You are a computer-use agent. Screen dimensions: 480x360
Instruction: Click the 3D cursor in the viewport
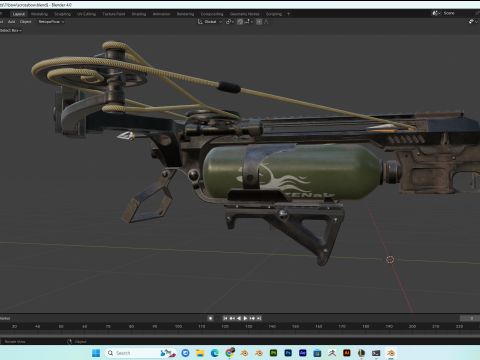[390, 259]
